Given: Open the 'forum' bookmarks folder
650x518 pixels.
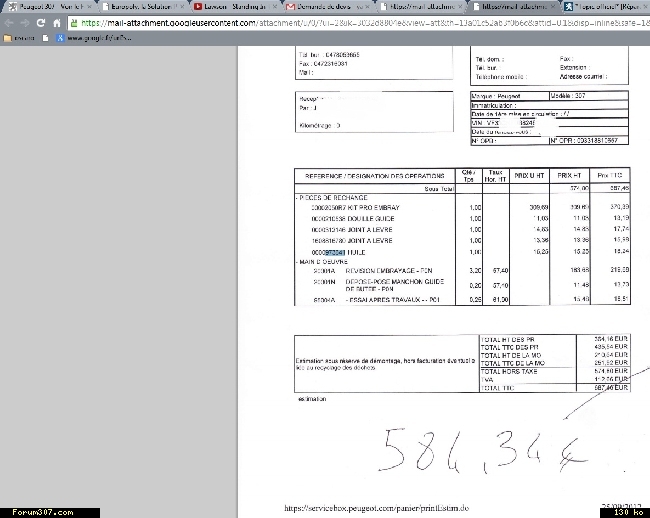Looking at the screenshot, I should (19, 38).
